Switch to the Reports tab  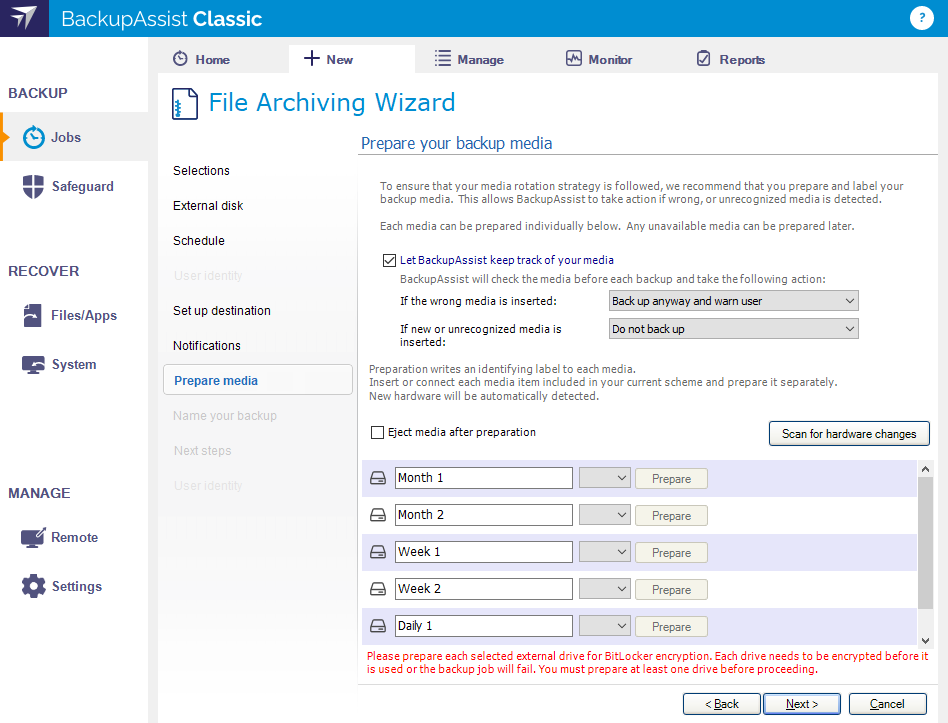730,60
